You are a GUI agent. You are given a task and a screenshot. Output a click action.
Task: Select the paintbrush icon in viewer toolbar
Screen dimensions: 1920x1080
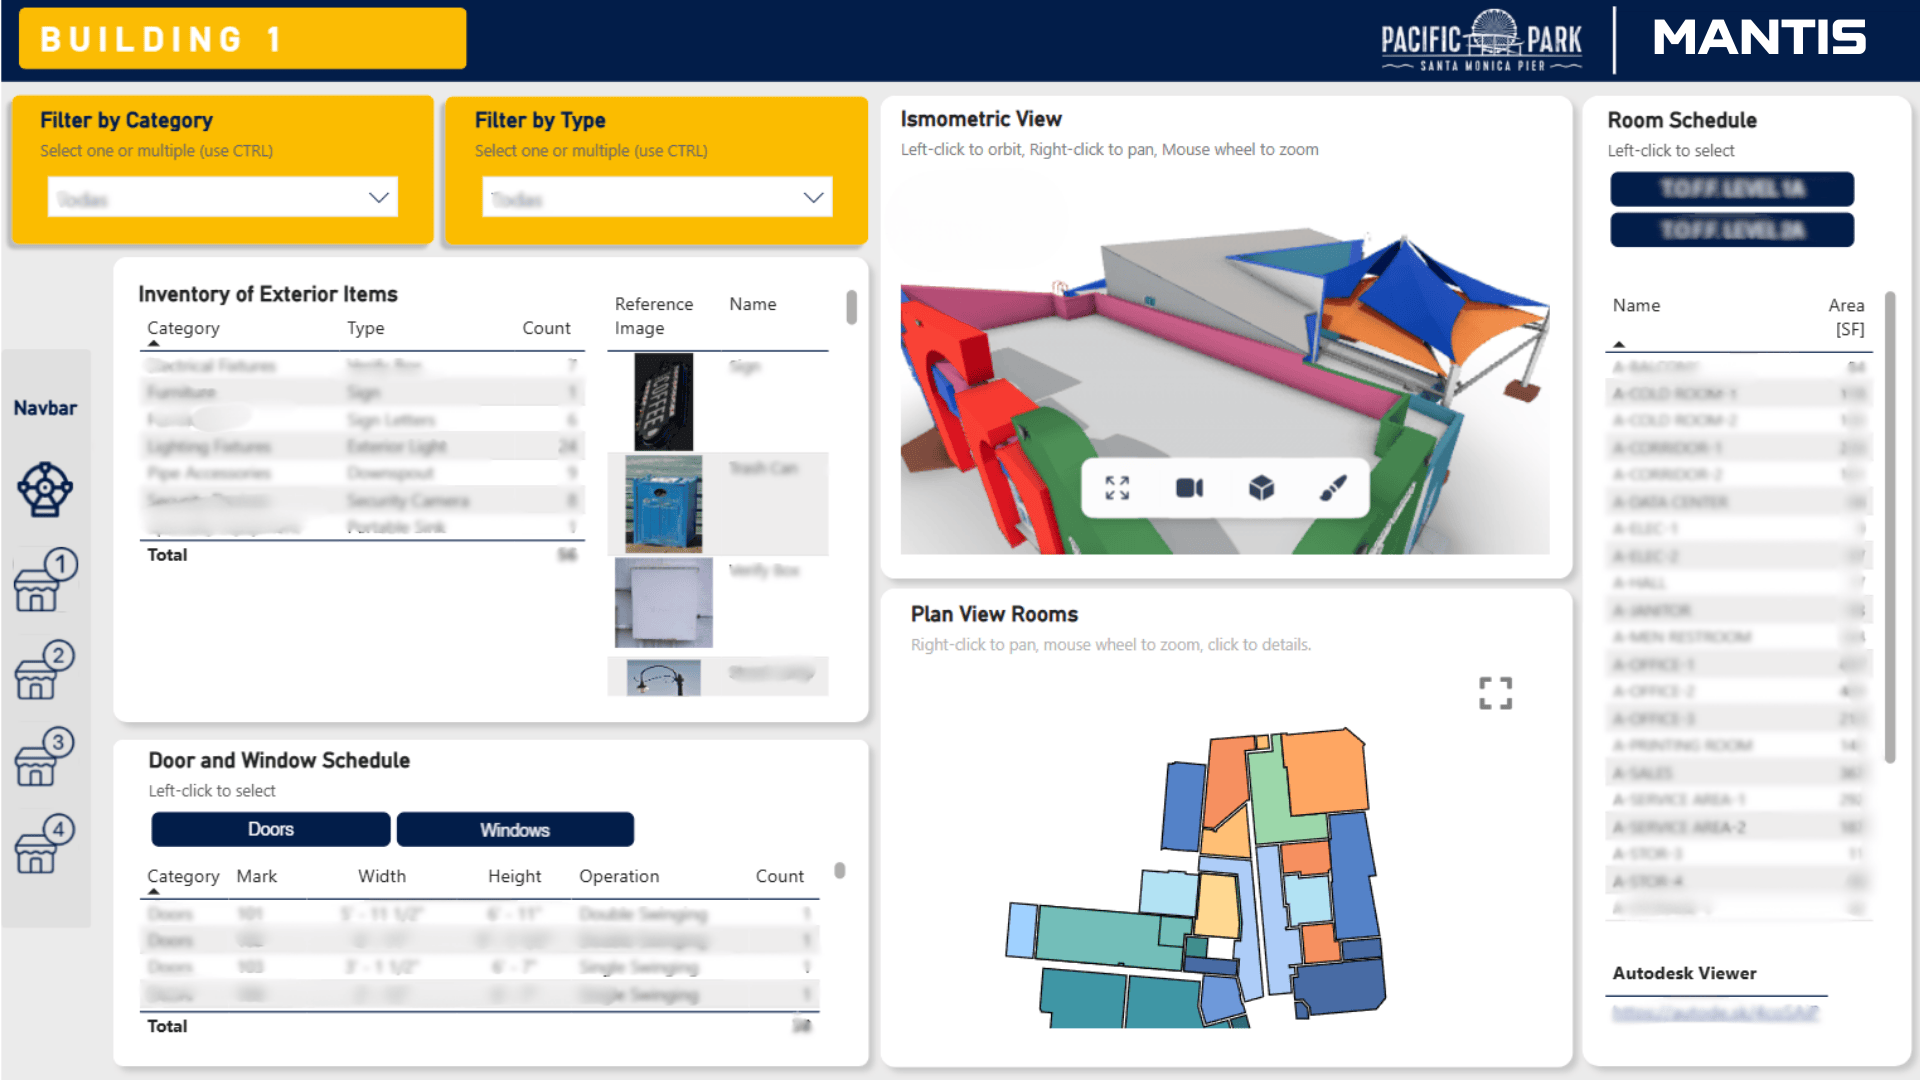(1333, 488)
